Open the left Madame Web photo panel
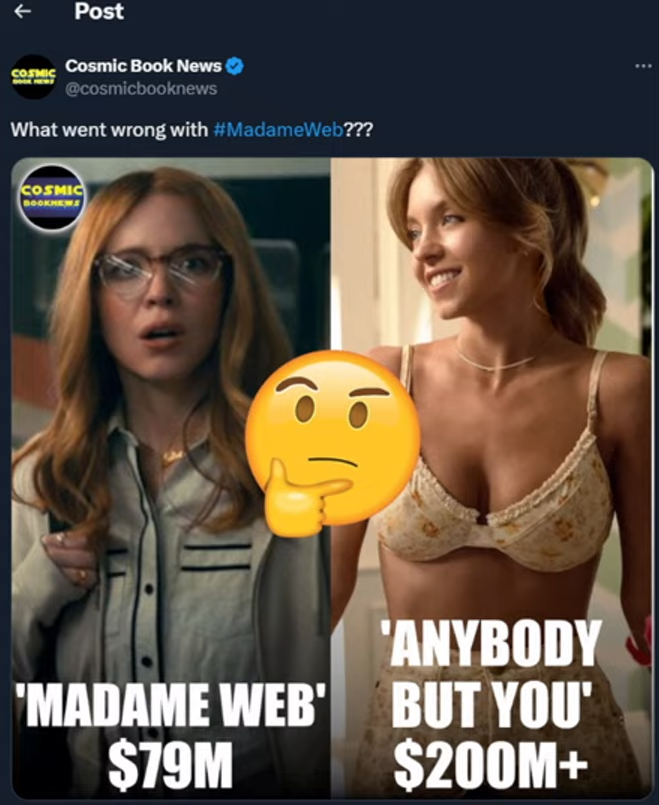659x805 pixels. click(171, 477)
